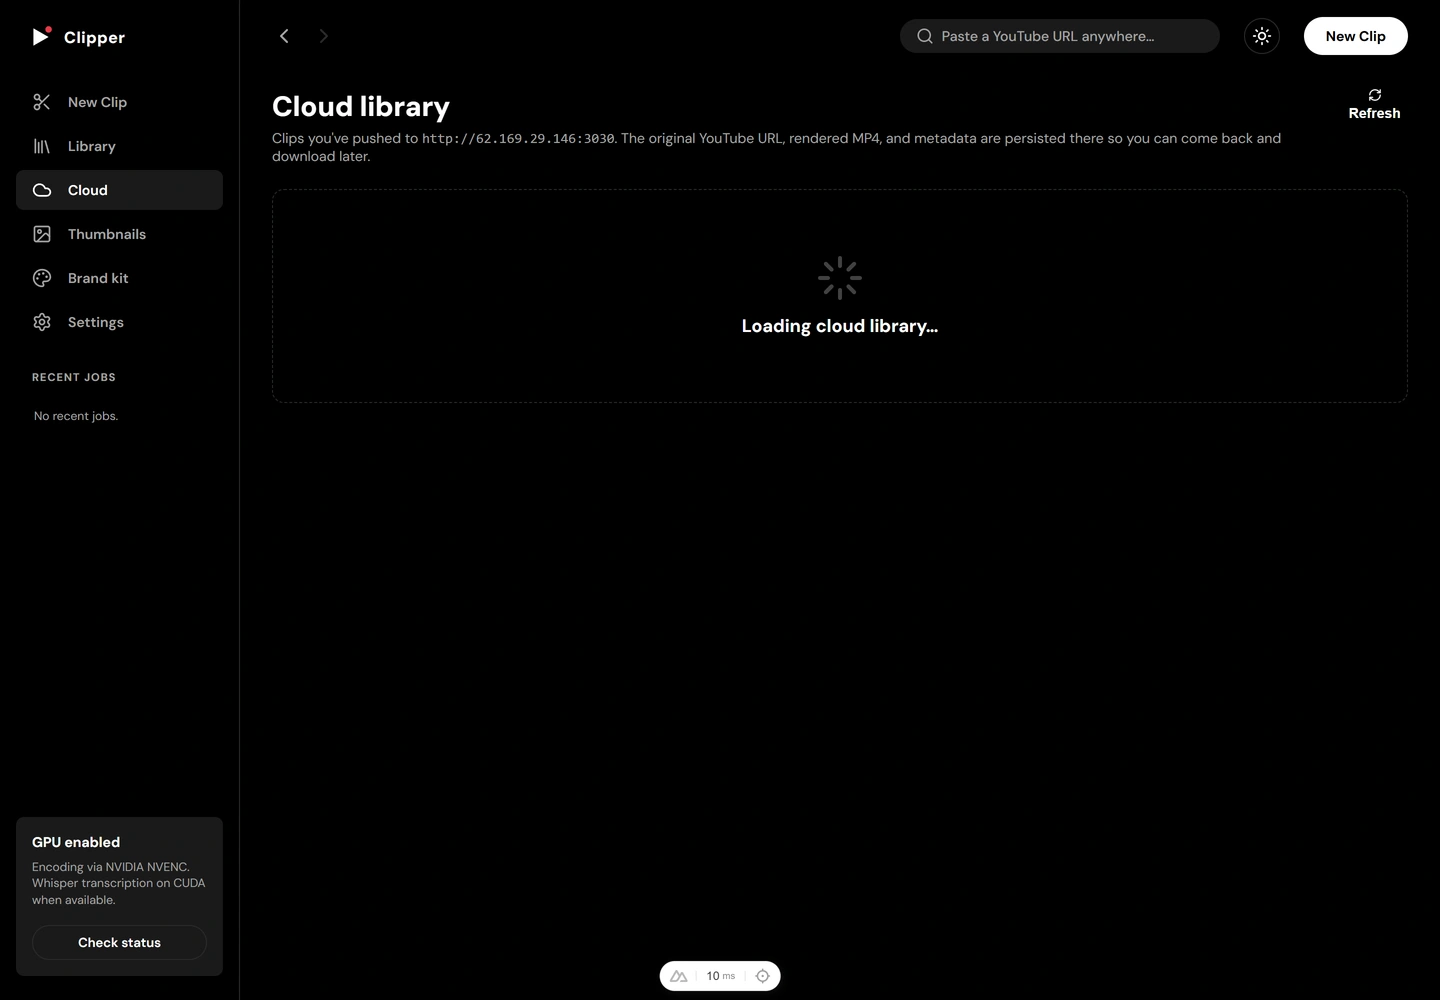Click the component inspector crosshair icon
This screenshot has height=1000, width=1440.
tap(763, 976)
